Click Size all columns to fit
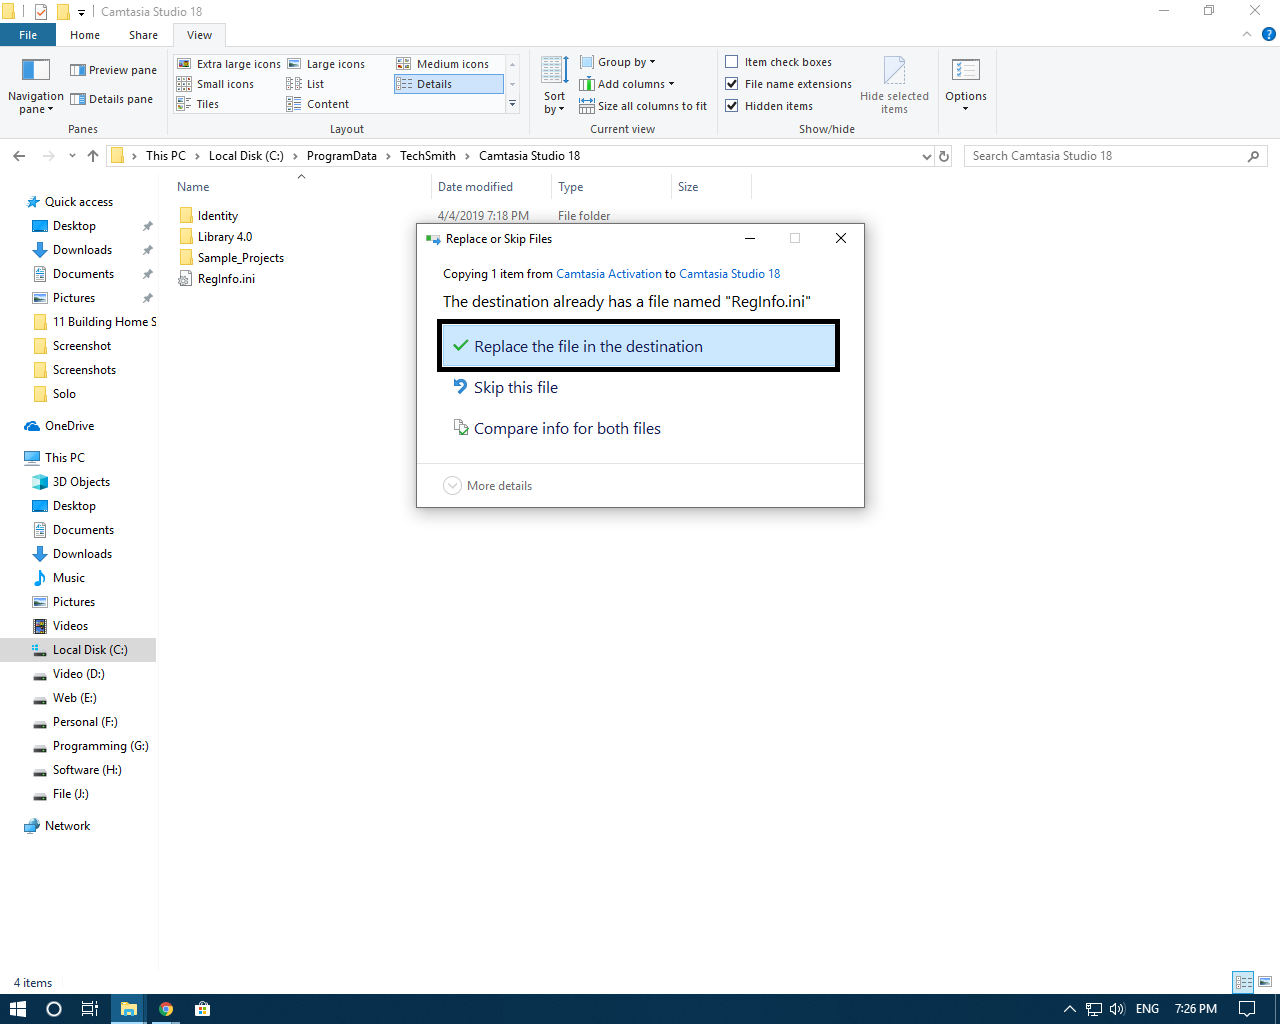1280x1024 pixels. (x=643, y=106)
